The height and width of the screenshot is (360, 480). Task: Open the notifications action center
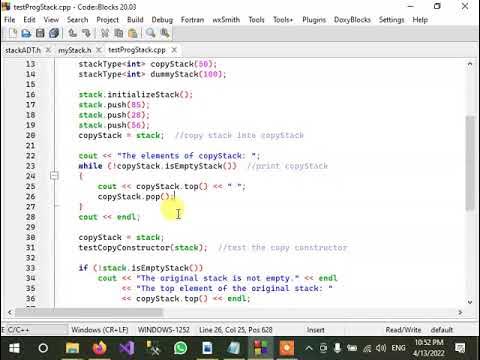point(460,348)
